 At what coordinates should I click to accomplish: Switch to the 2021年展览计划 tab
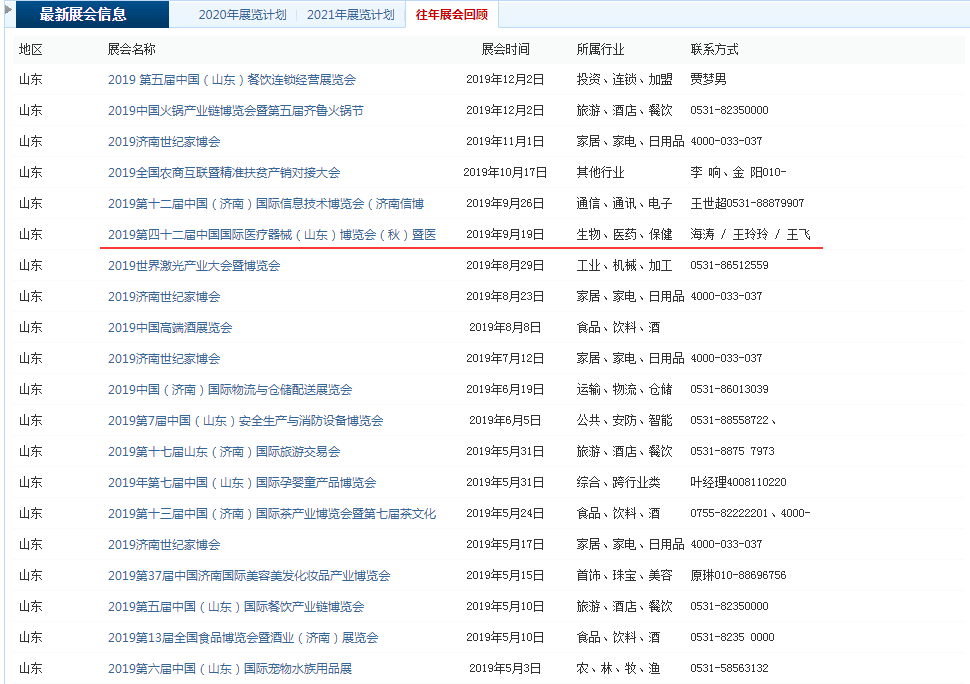(x=350, y=15)
